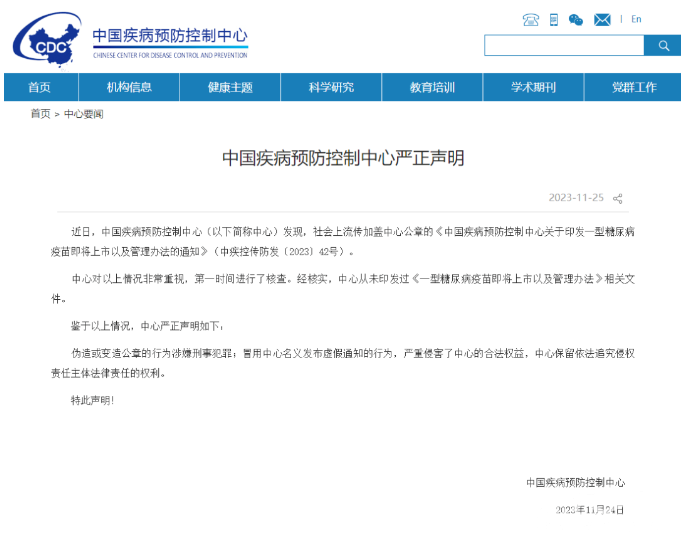Open the 首页 navigation tab

tap(41, 87)
